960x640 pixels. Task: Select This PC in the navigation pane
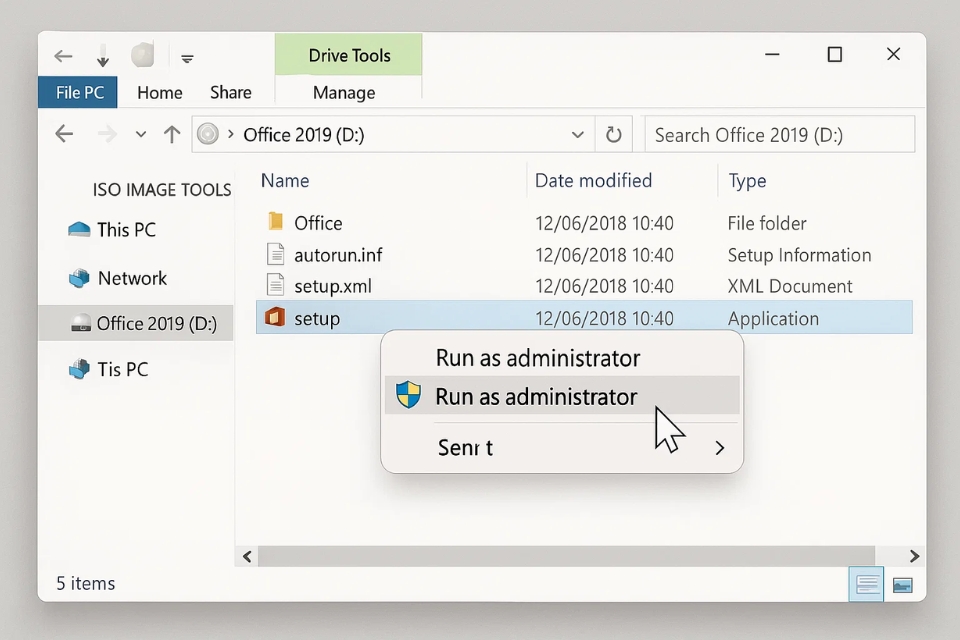tap(127, 230)
